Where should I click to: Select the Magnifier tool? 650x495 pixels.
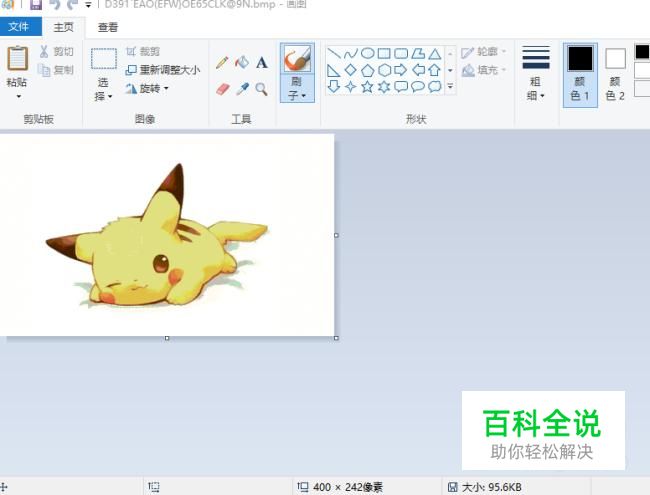(261, 89)
